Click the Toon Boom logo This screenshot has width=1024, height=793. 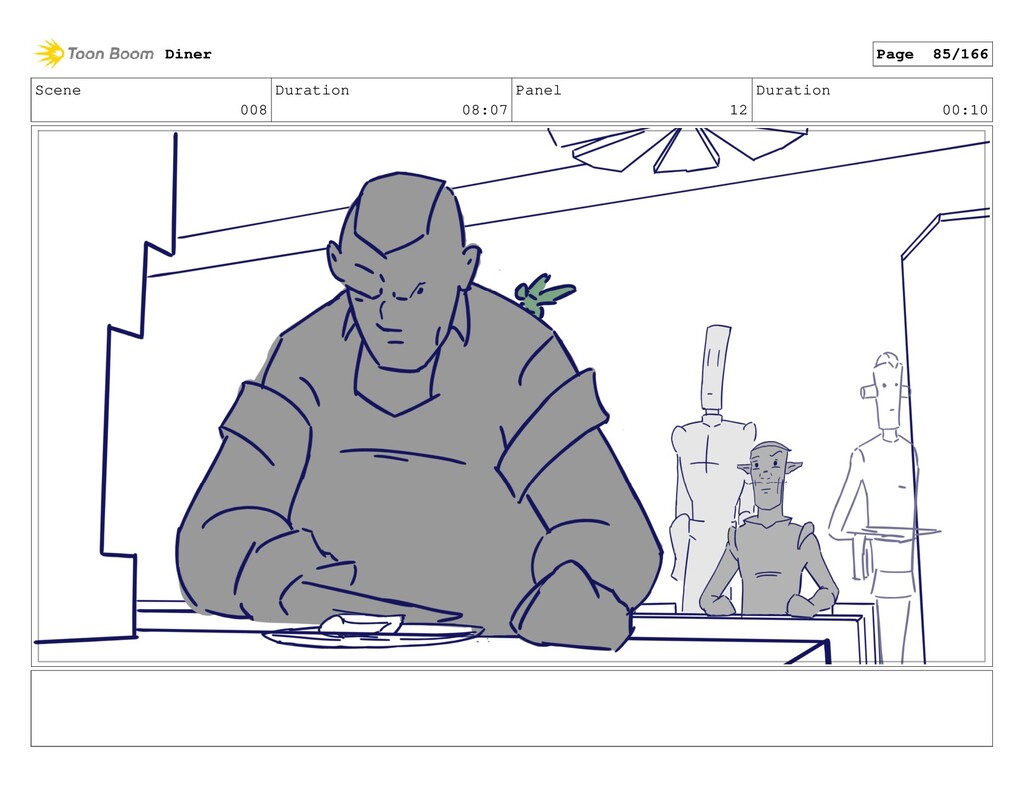click(x=94, y=54)
